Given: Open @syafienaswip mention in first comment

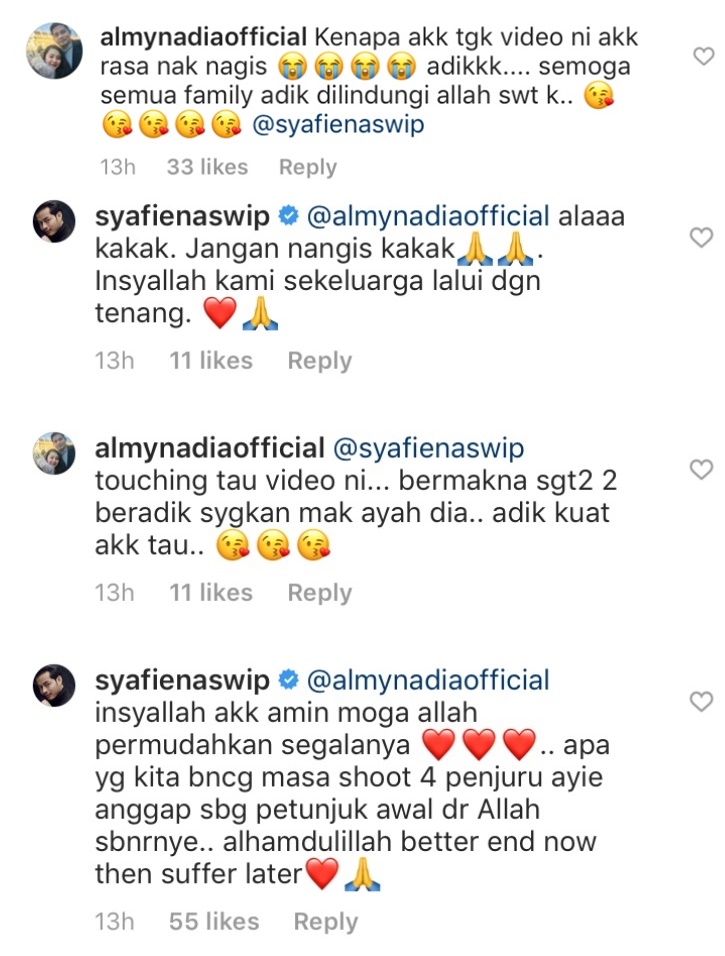Looking at the screenshot, I should point(338,124).
